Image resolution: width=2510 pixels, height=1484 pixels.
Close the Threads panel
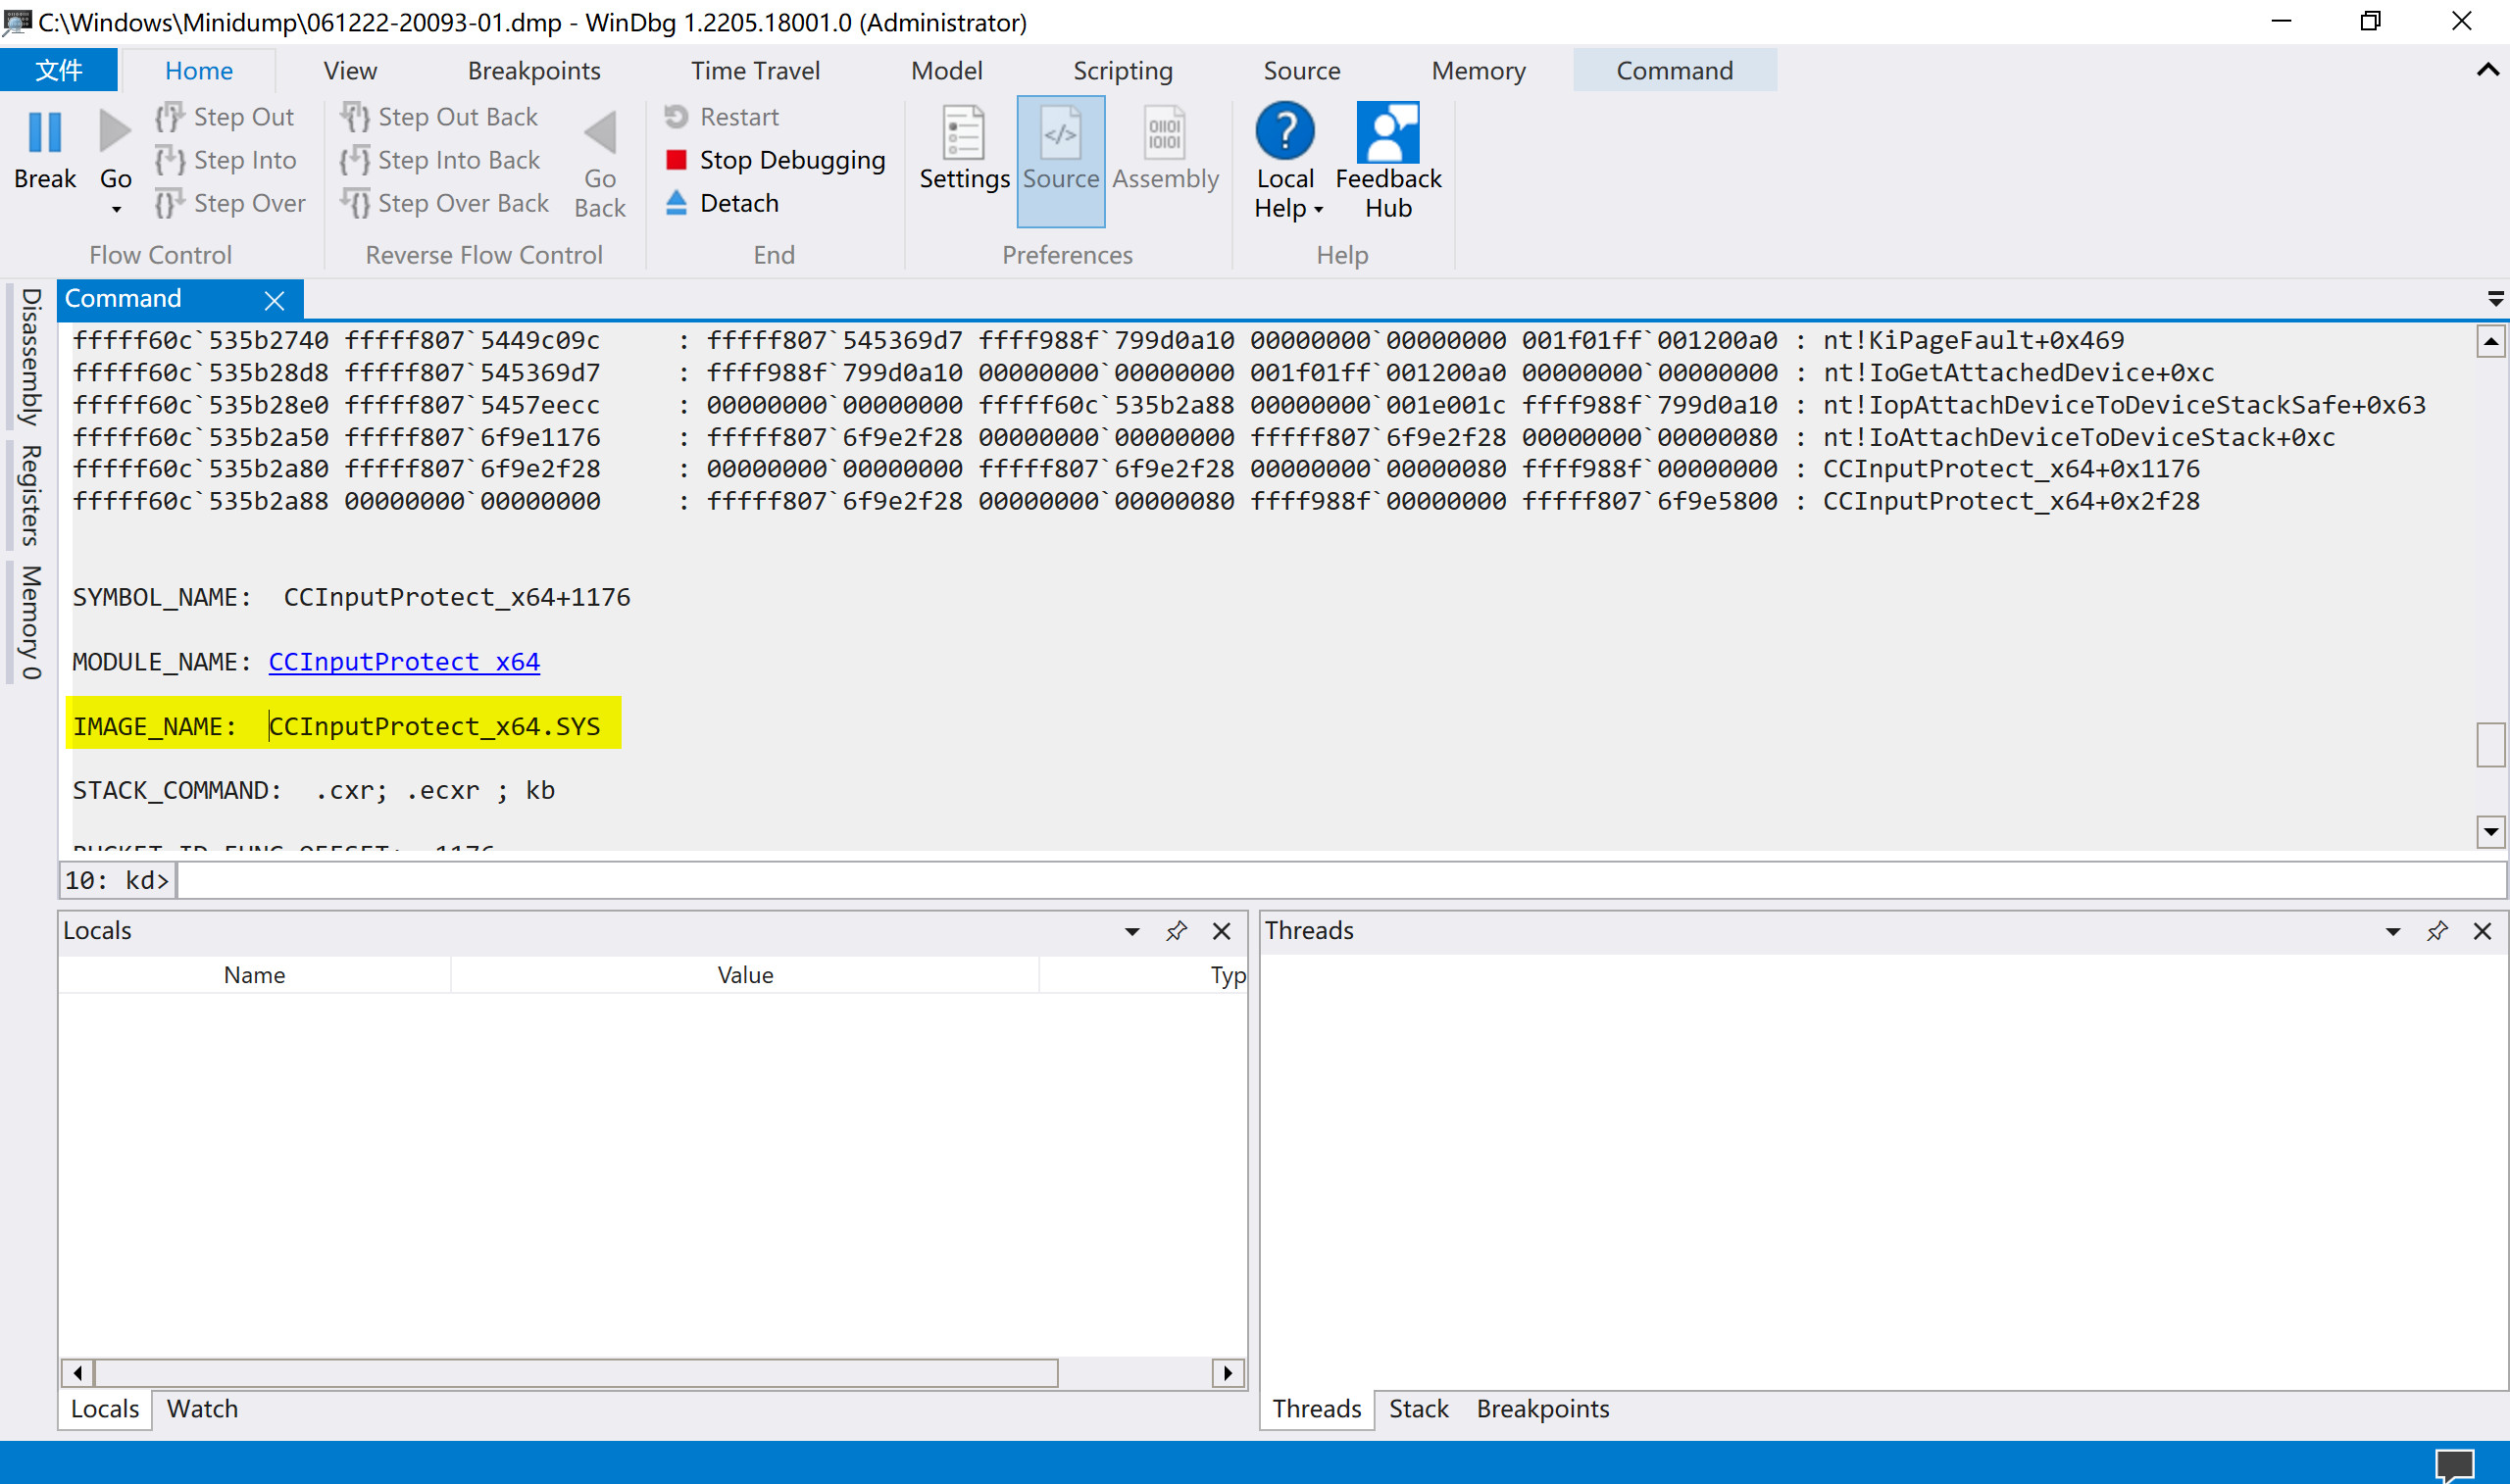(x=2482, y=932)
